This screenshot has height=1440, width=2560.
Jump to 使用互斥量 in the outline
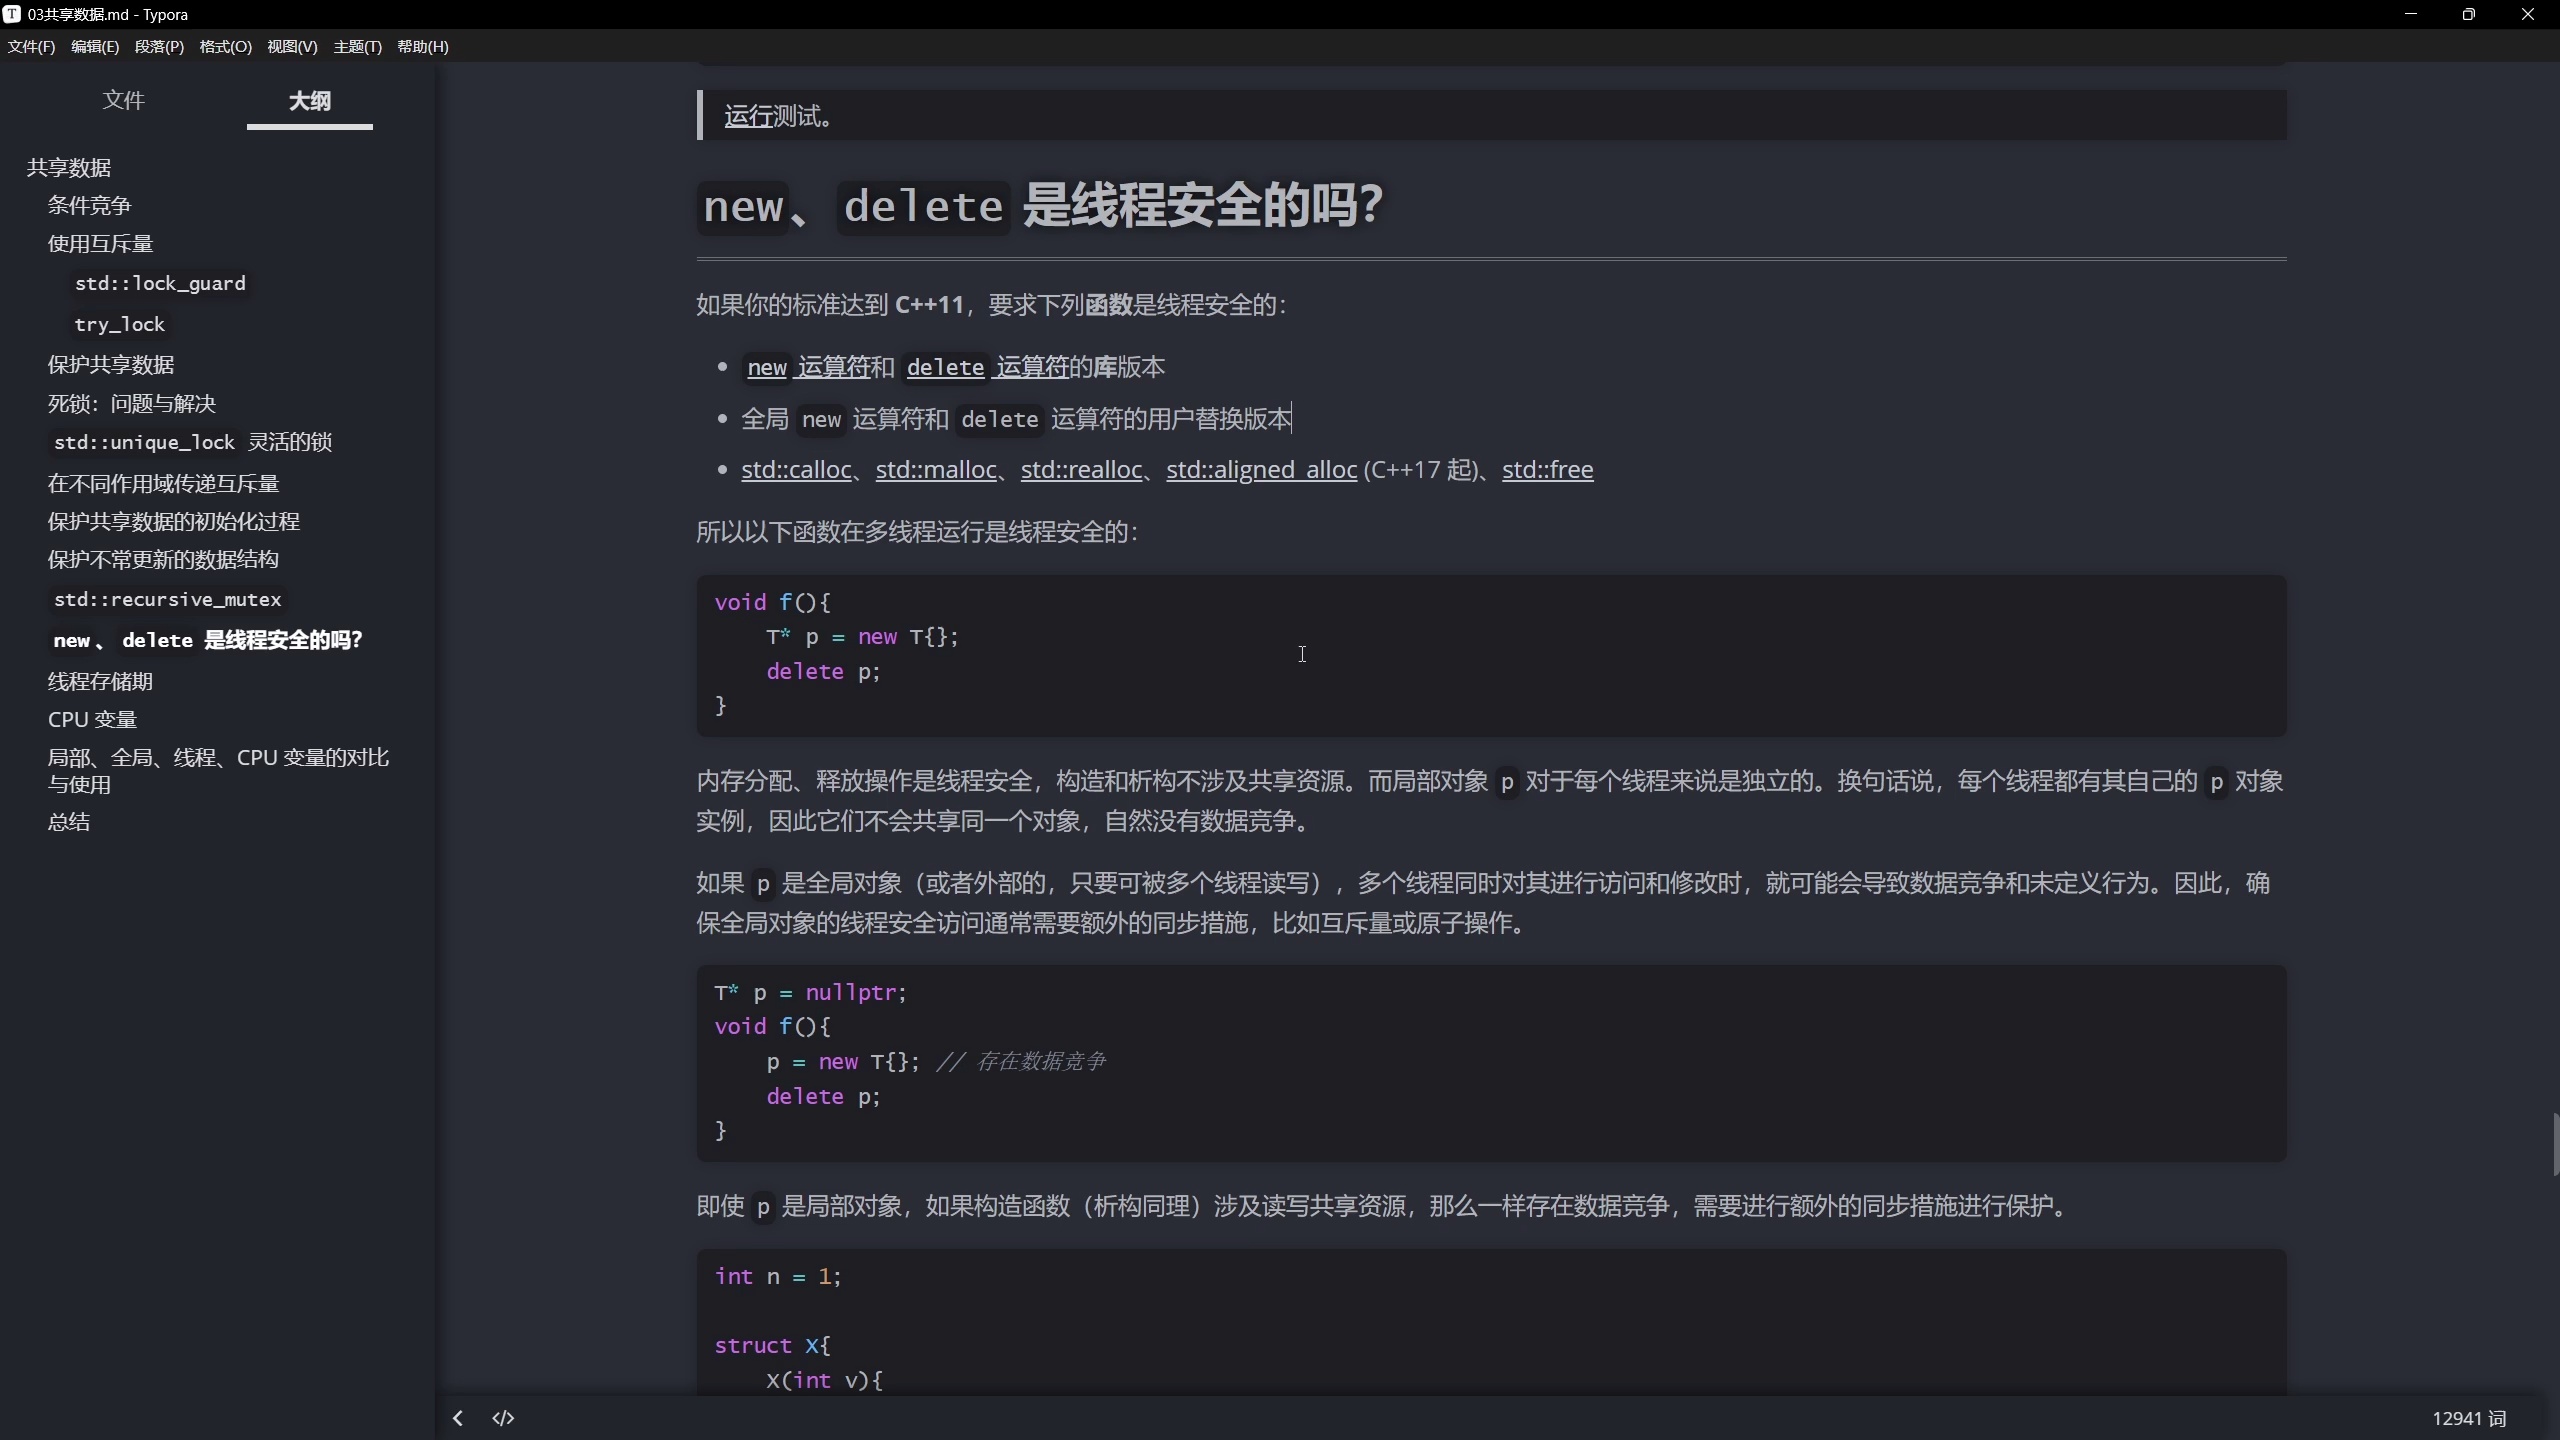100,243
